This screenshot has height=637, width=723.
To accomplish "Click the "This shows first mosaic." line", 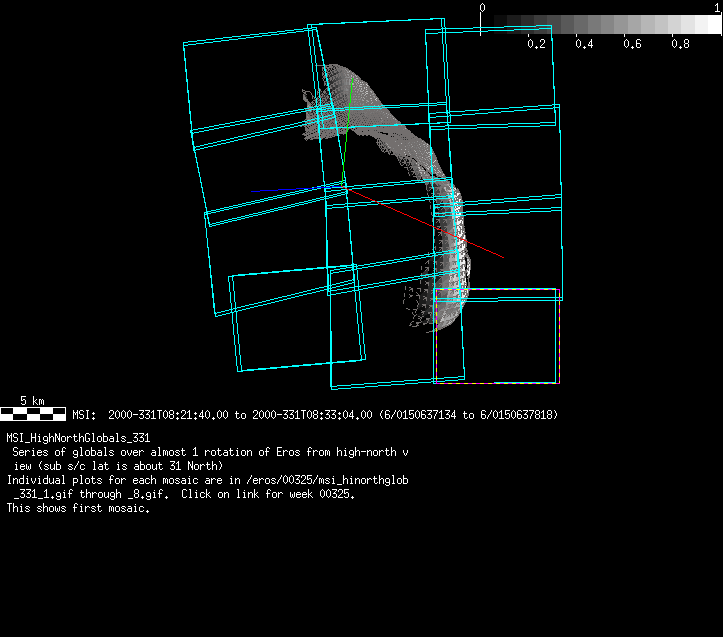I will (x=78, y=508).
